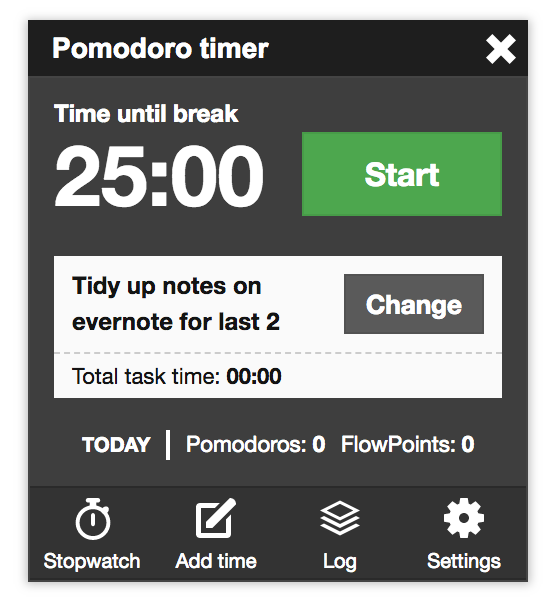Select the Stopwatch label

pyautogui.click(x=92, y=561)
